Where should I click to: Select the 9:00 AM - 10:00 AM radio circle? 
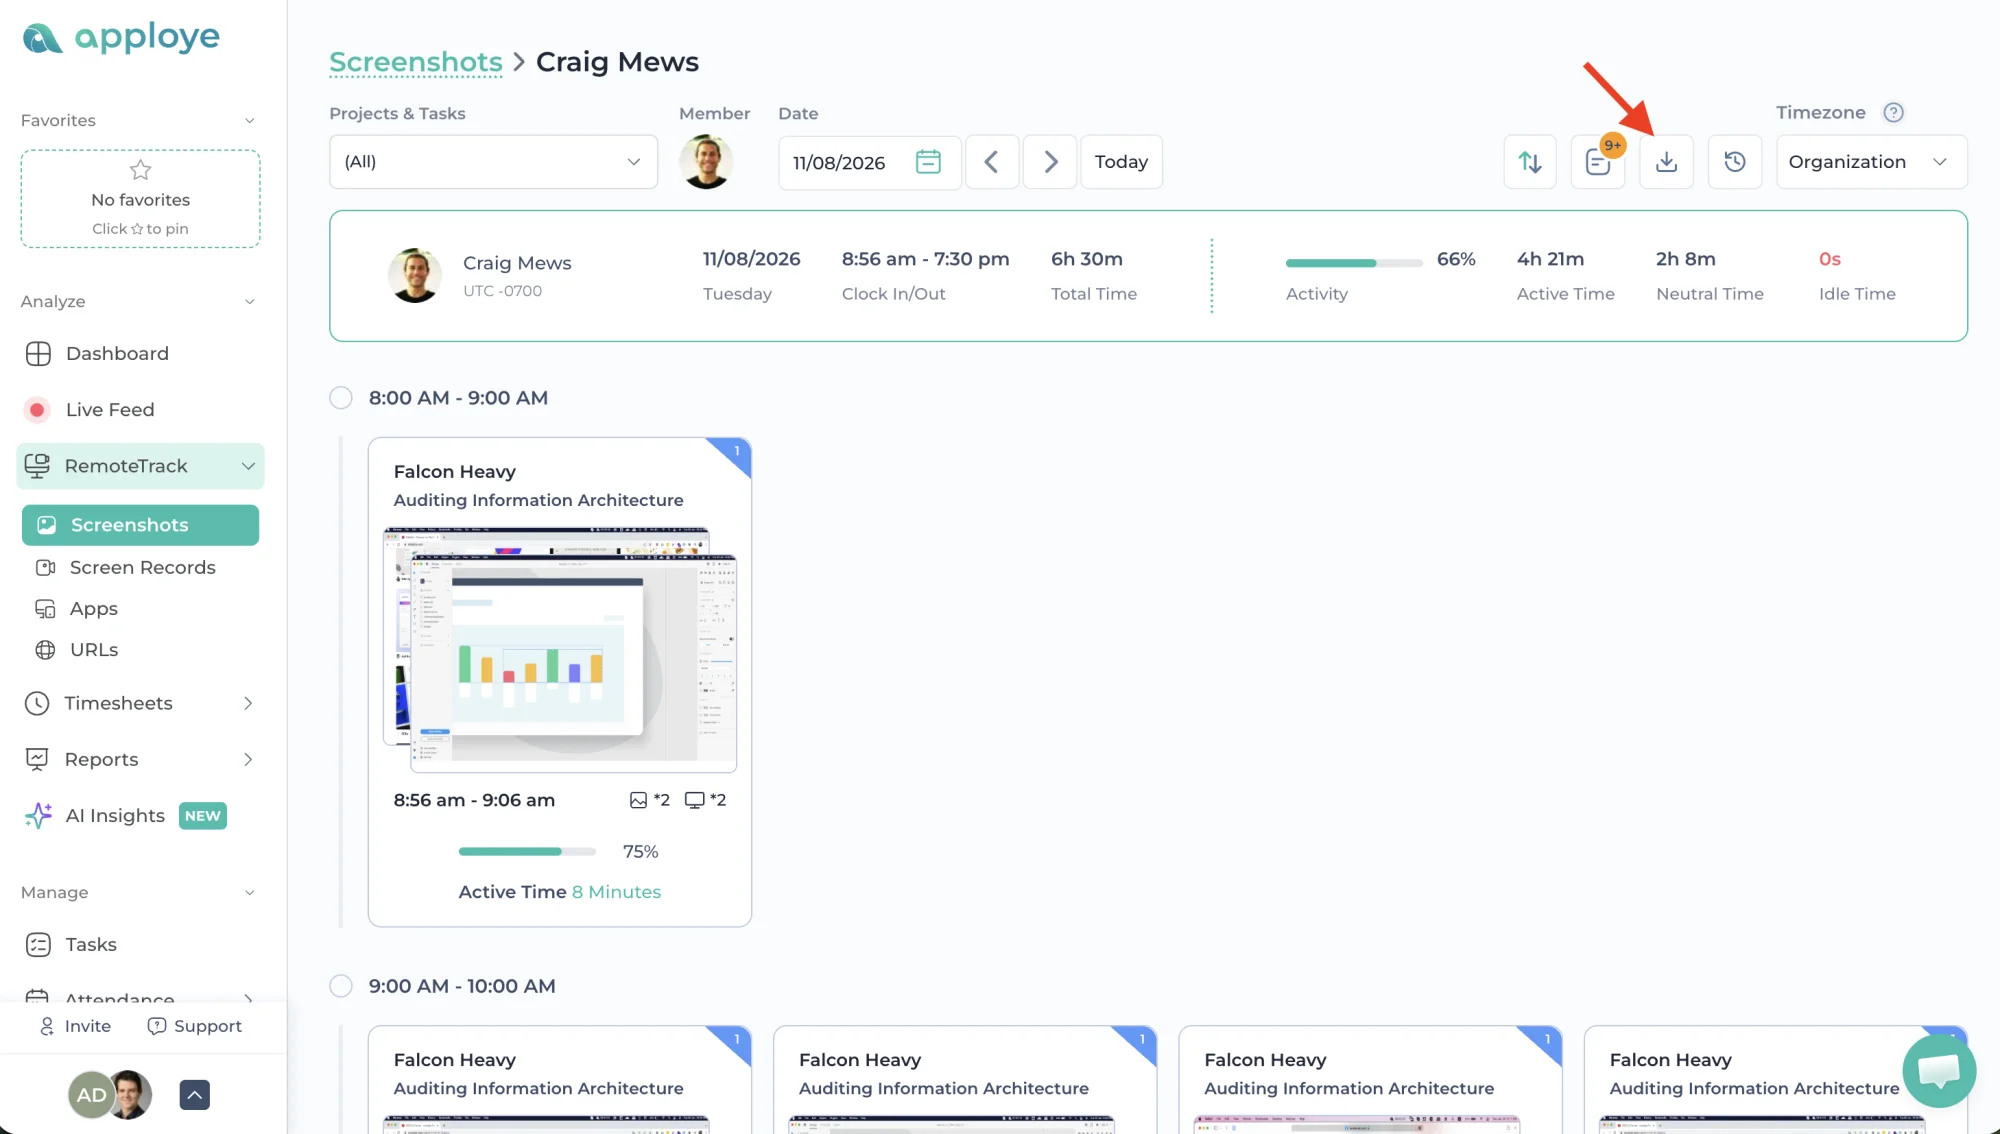(341, 986)
